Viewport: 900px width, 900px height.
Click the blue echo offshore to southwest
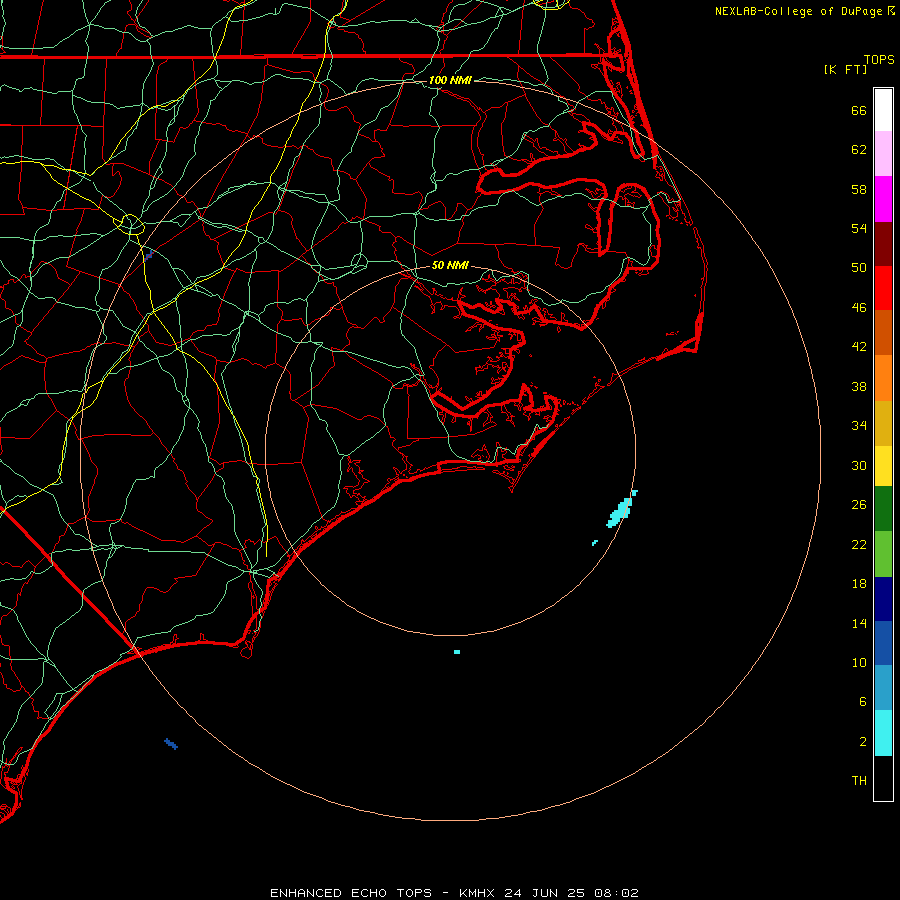point(171,744)
